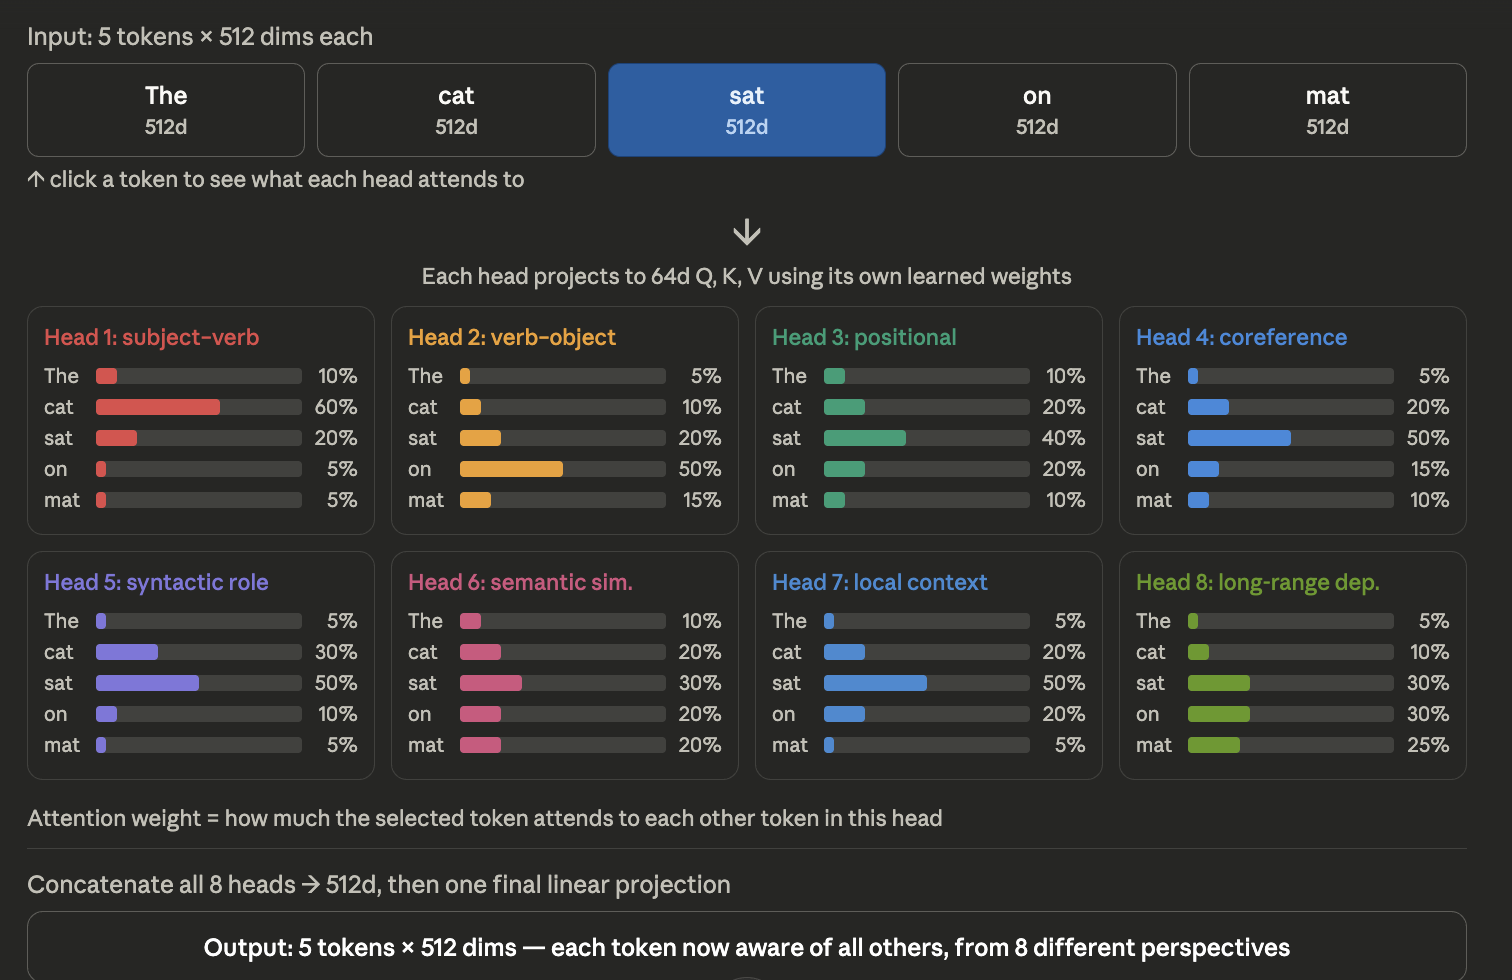Image resolution: width=1512 pixels, height=980 pixels.
Task: Click the up arrow hint icon
Action: coord(36,180)
